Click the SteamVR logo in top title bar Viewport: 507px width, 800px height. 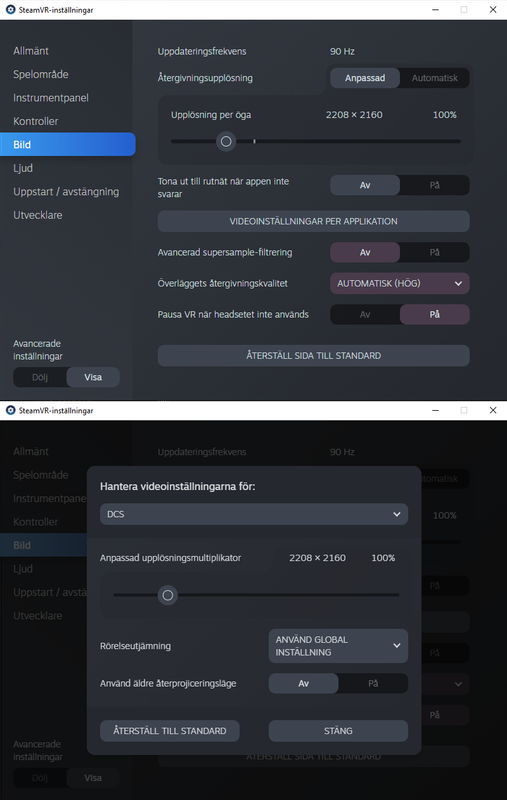(10, 10)
